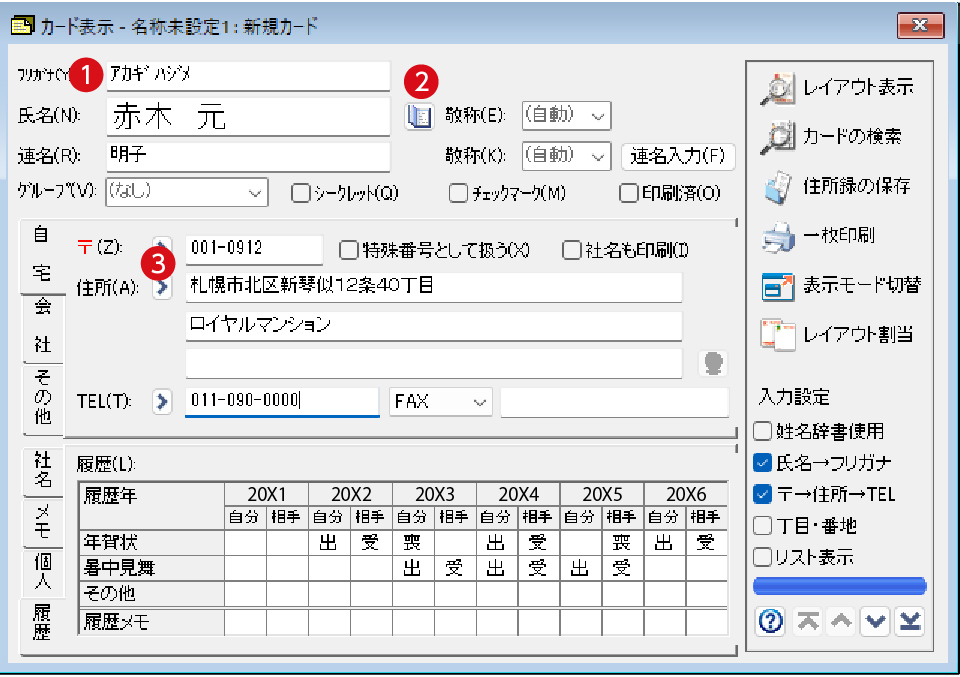Click the dictionary book icon beside furigana field
The image size is (960, 677).
coord(421,114)
